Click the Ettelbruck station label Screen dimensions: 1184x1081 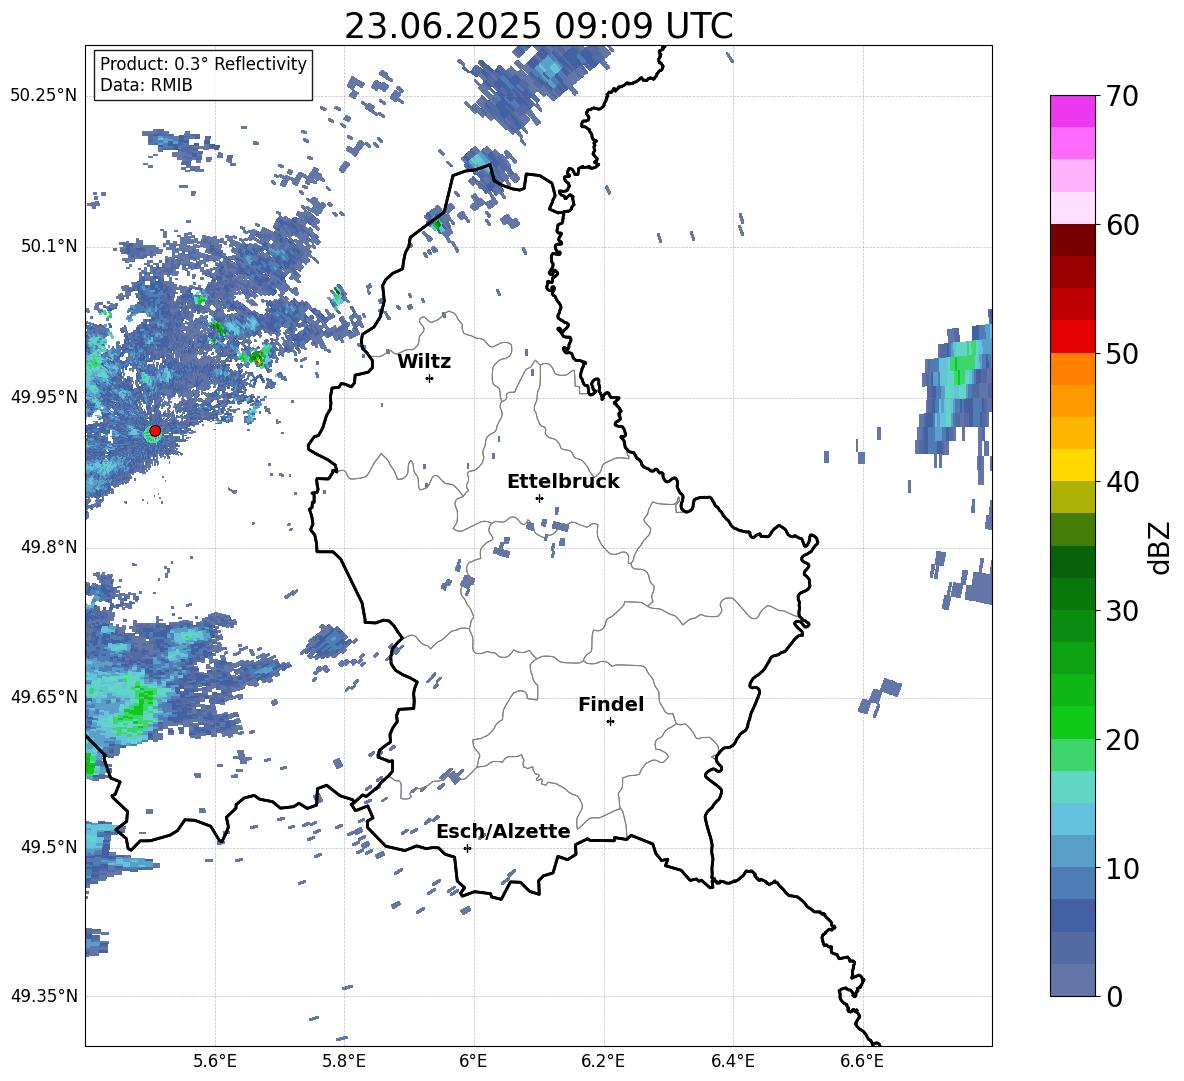[563, 482]
